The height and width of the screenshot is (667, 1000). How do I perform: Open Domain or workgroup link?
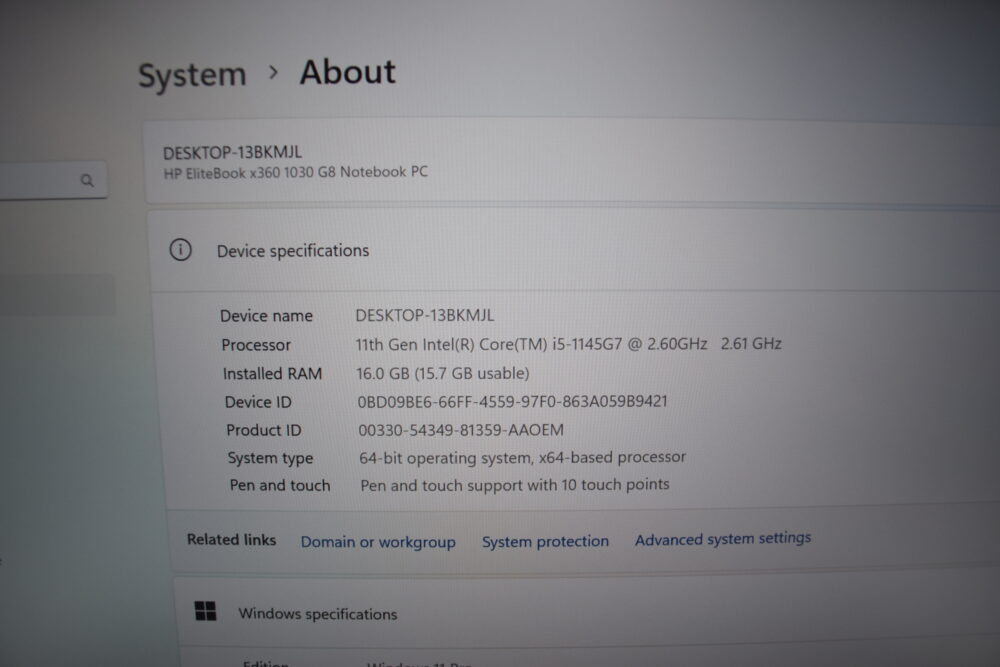pos(378,542)
